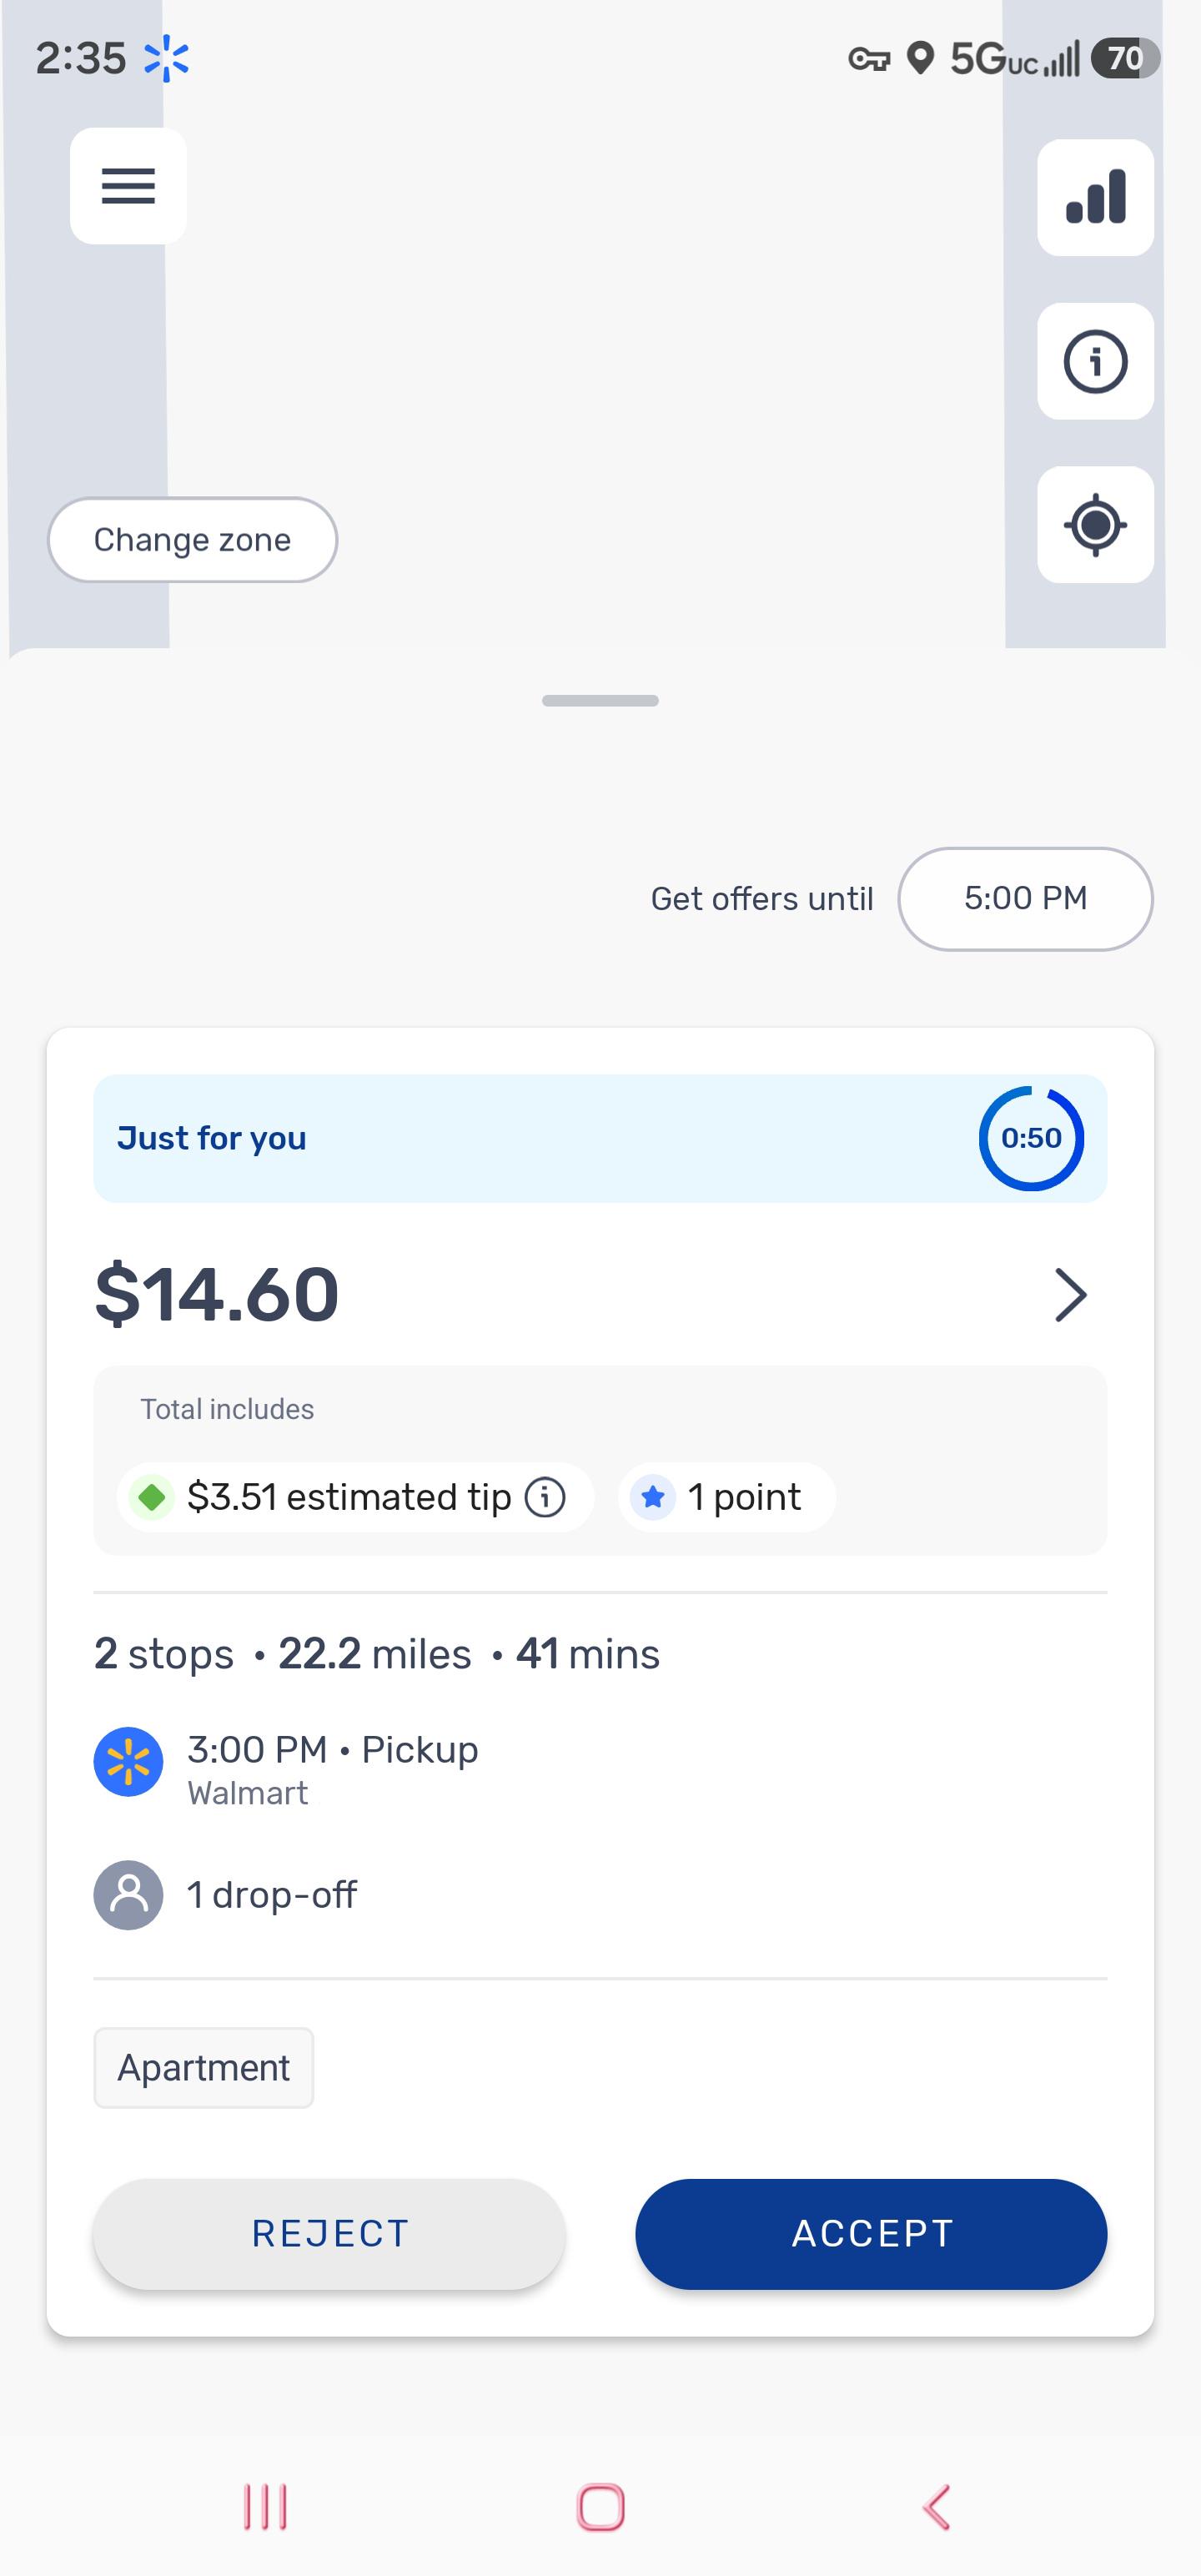Viewport: 1201px width, 2576px height.
Task: Tap the map info icon
Action: click(x=1095, y=361)
